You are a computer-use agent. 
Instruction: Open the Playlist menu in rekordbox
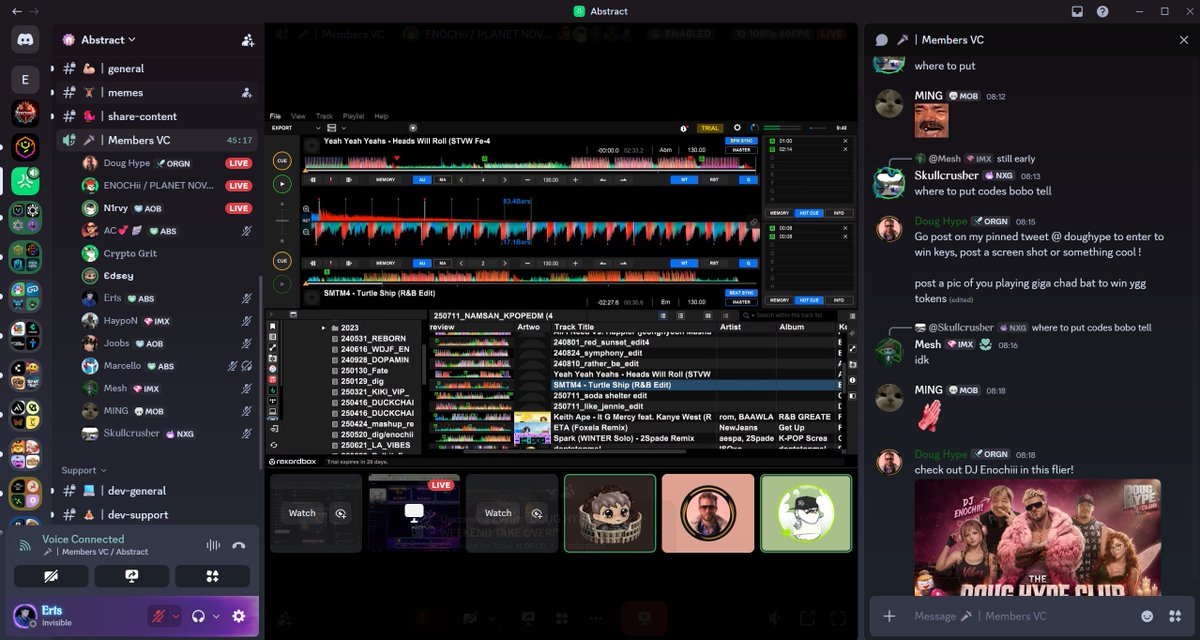click(353, 116)
